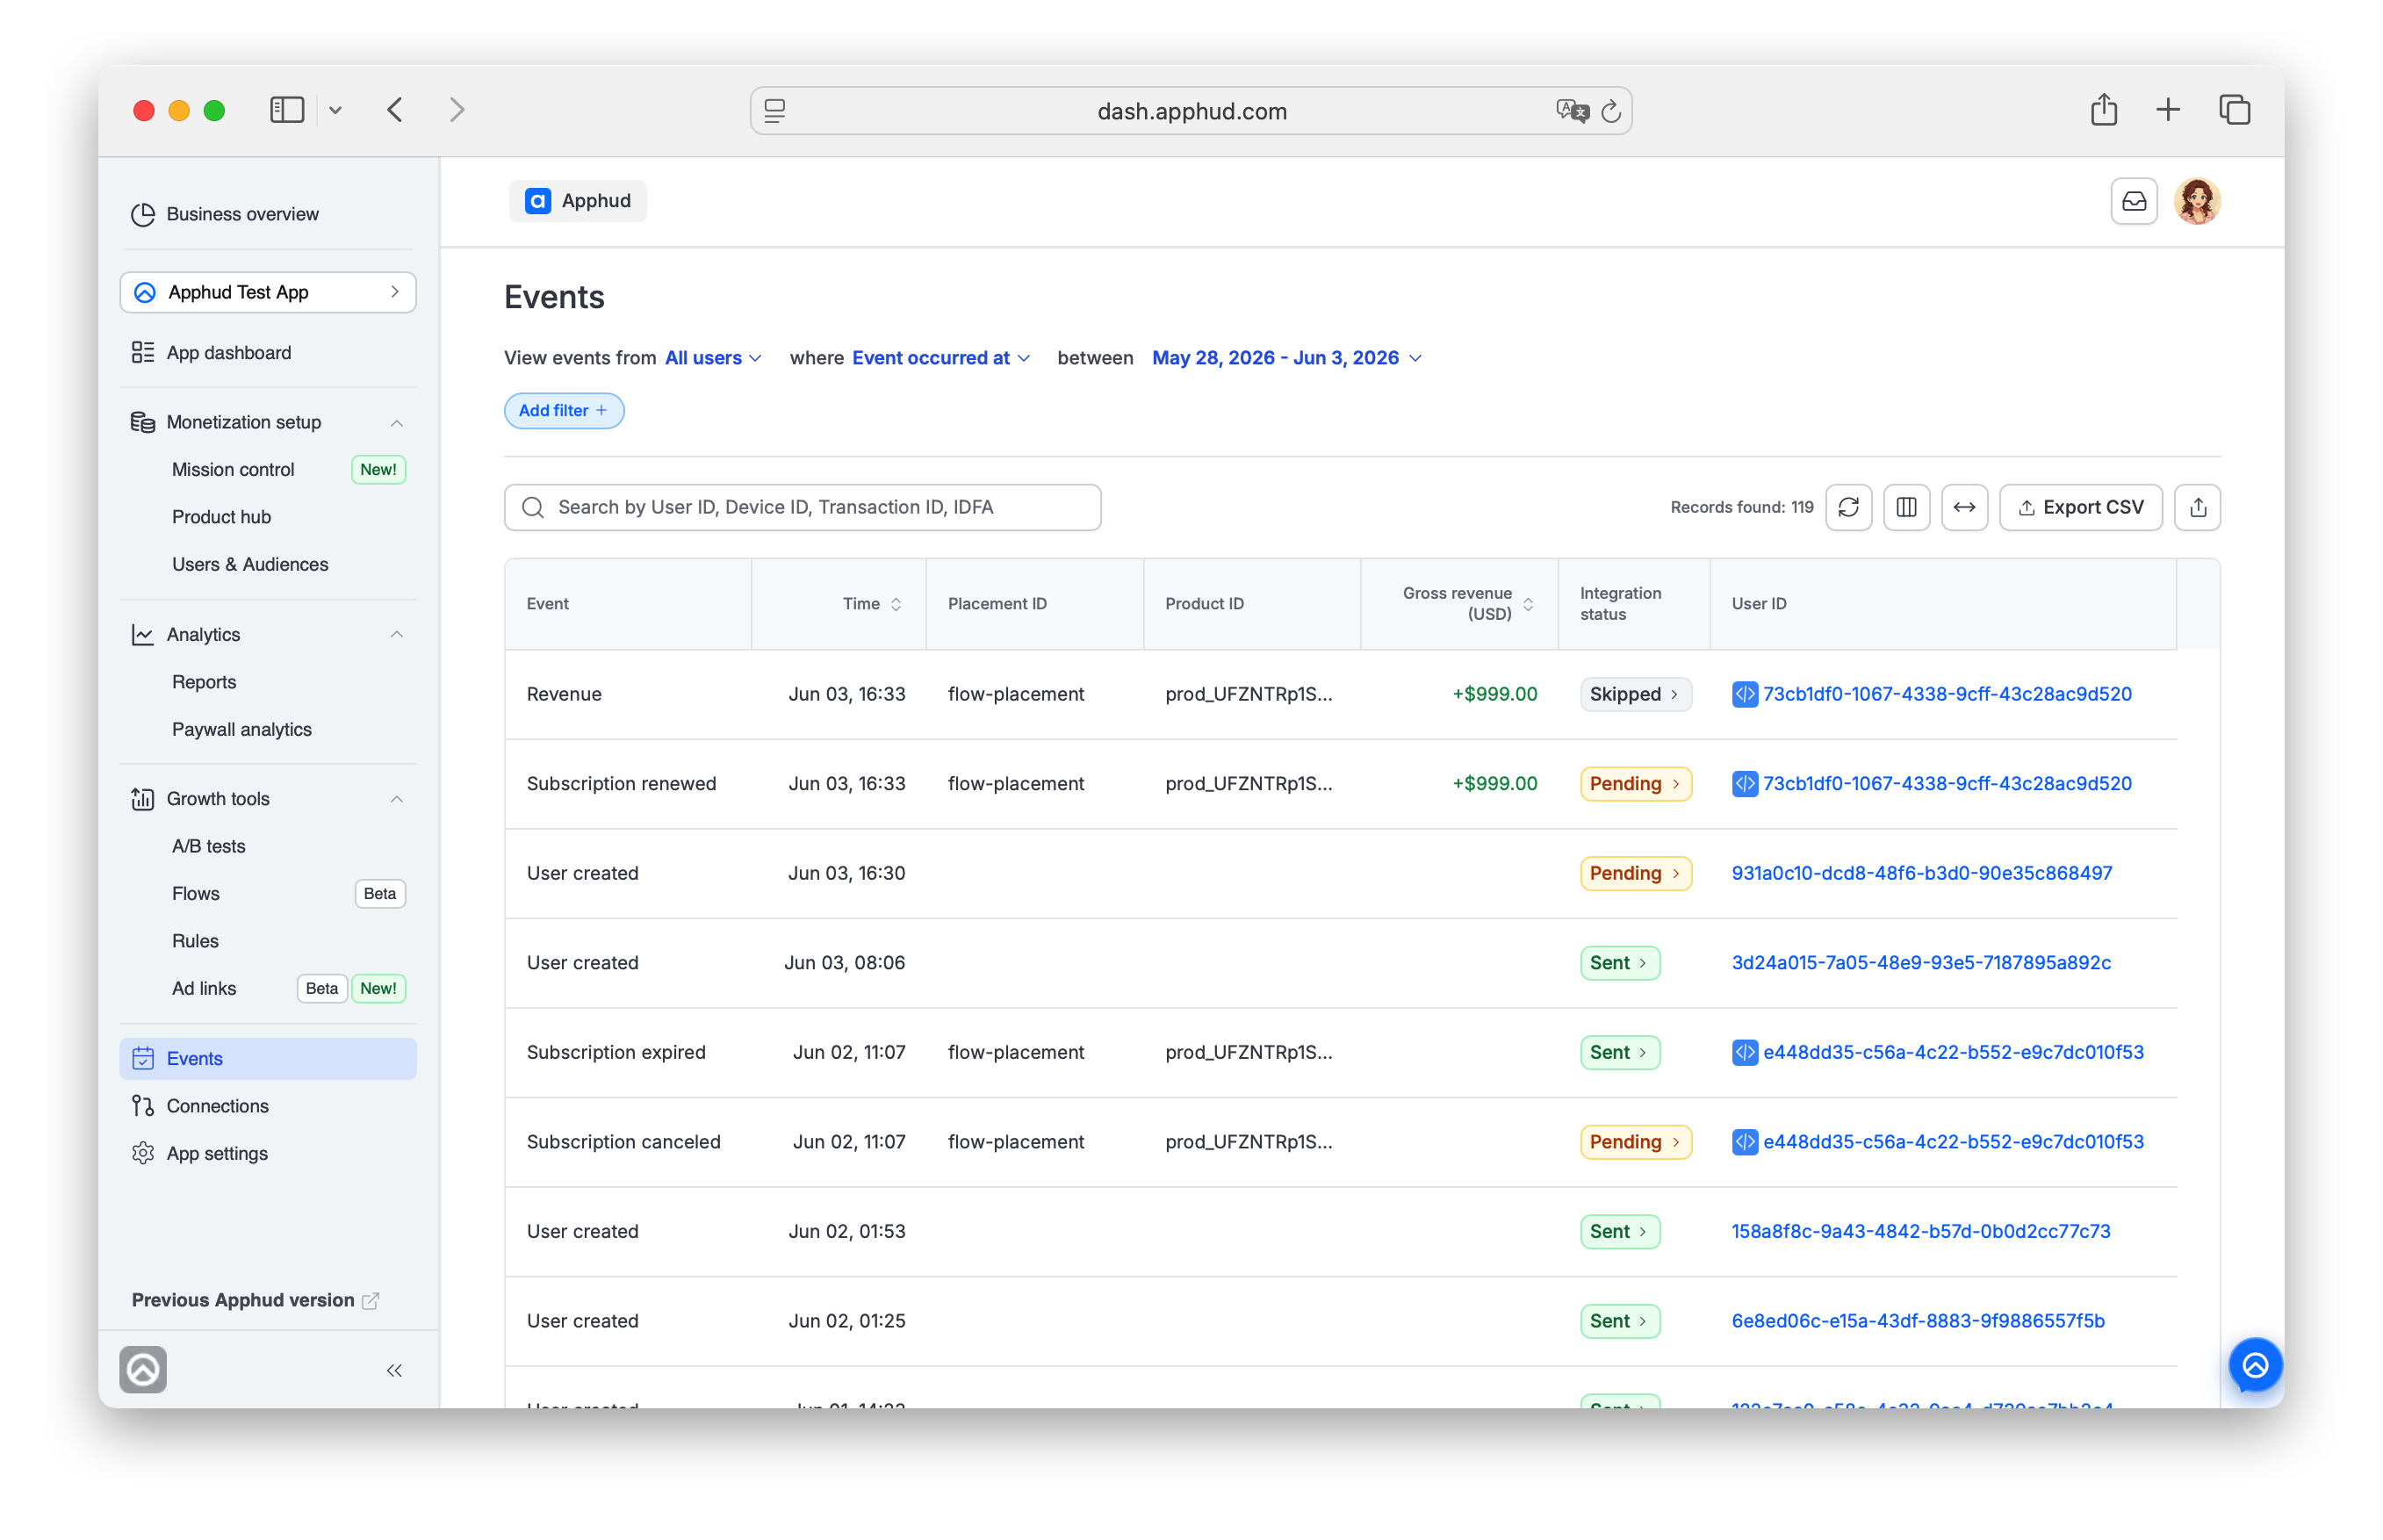Open a new Safari tab
Image resolution: width=2383 pixels, height=1540 pixels.
tap(2167, 109)
